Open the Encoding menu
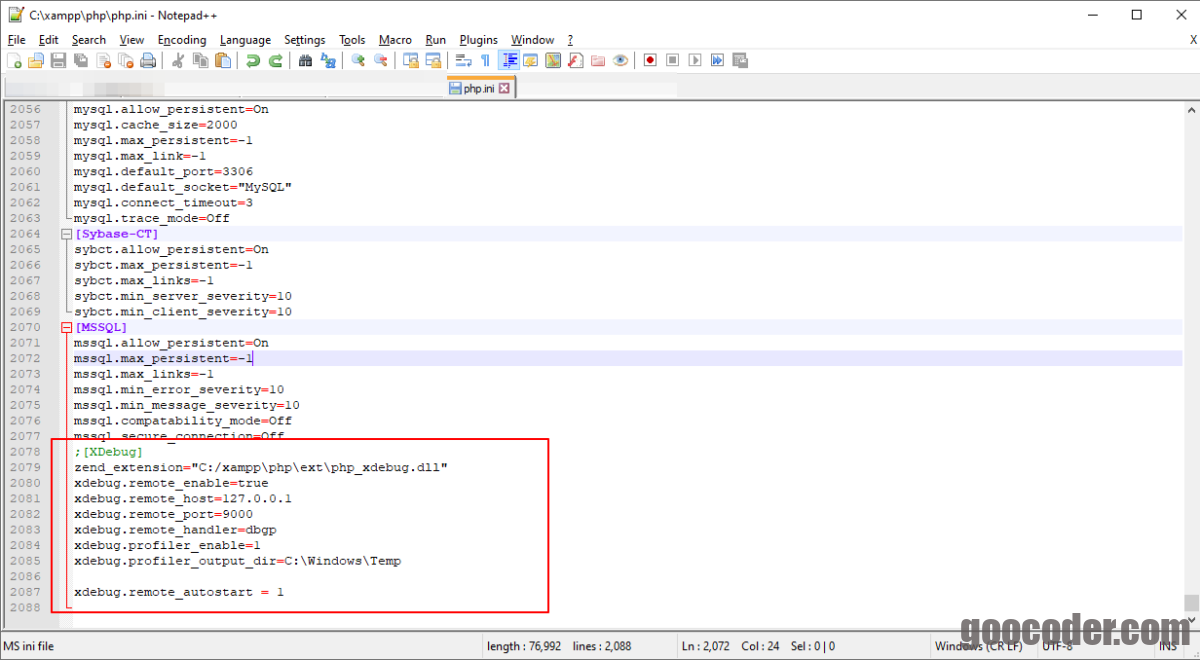1200x660 pixels. (x=181, y=40)
